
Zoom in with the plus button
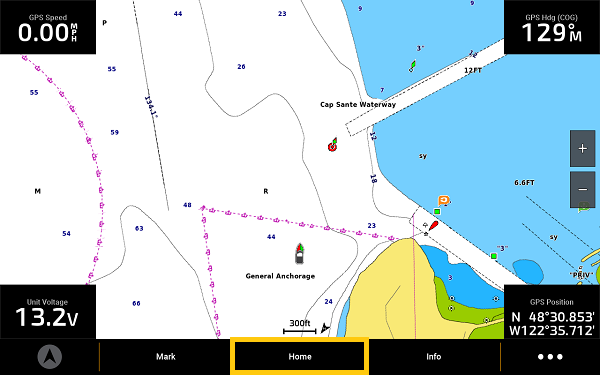(x=582, y=148)
